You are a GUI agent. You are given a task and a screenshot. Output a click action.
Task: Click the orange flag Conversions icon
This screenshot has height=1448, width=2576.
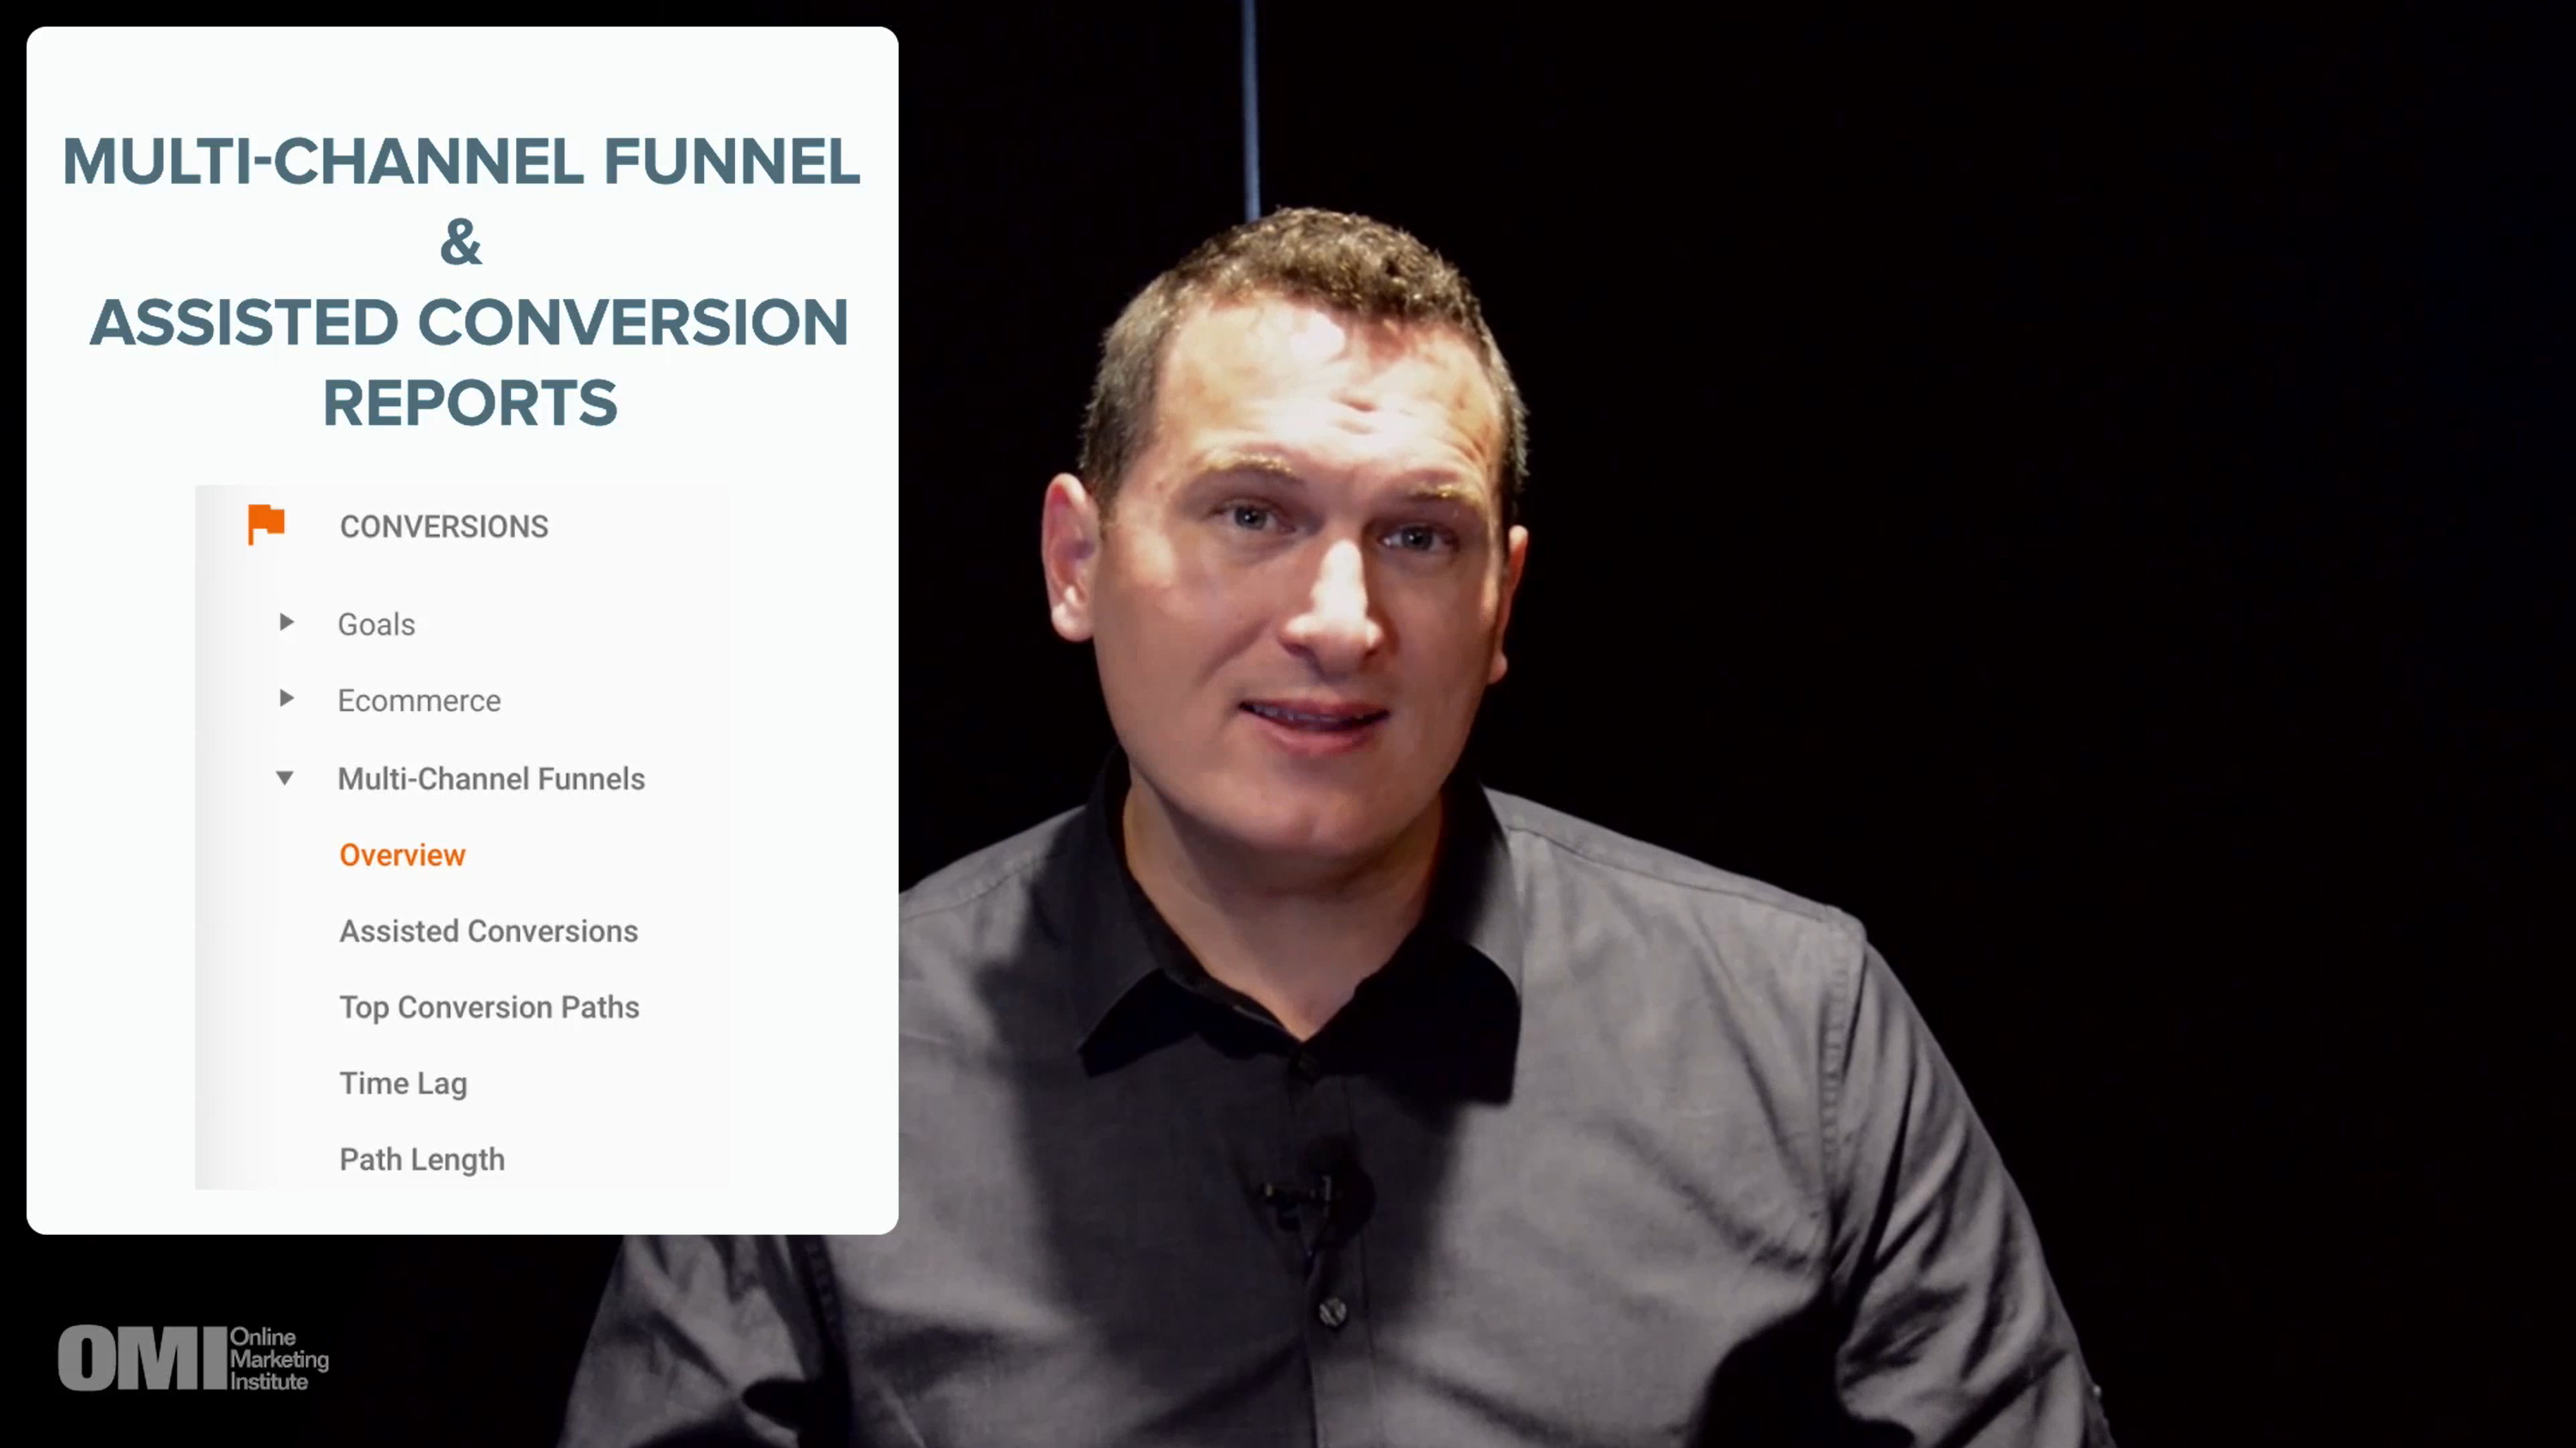click(265, 526)
